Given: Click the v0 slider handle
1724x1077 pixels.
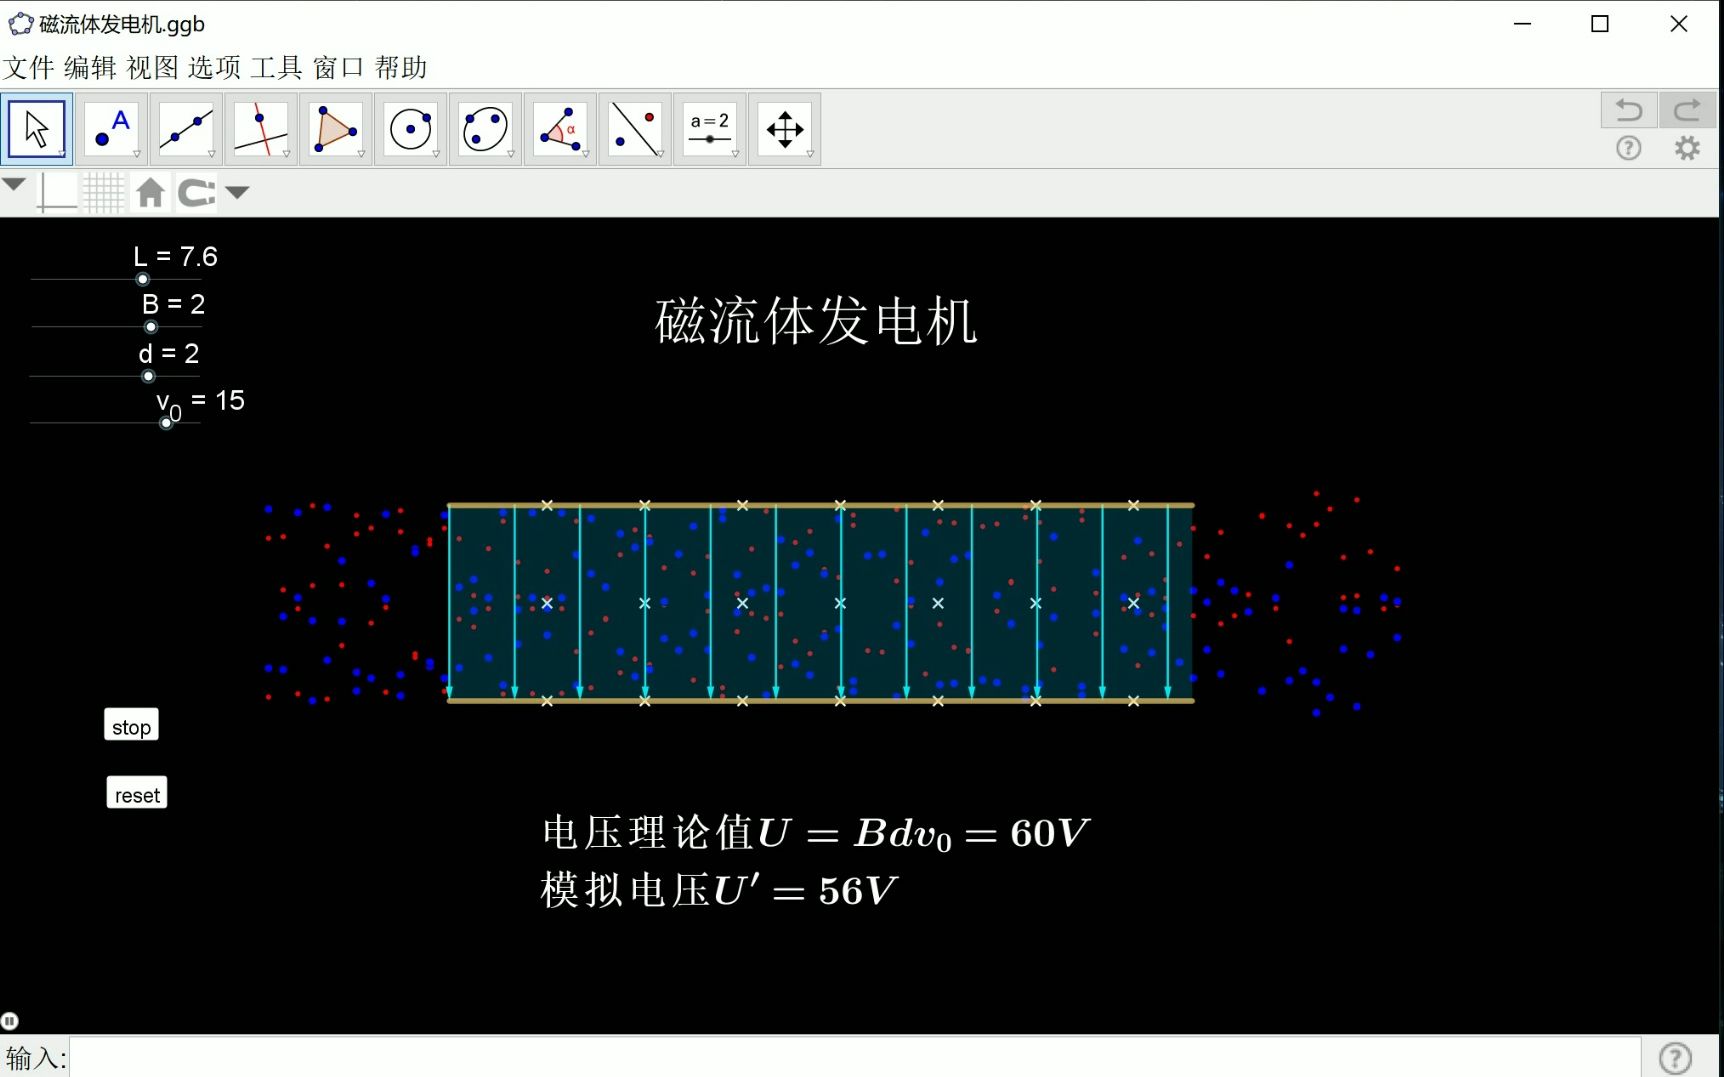Looking at the screenshot, I should [x=167, y=423].
